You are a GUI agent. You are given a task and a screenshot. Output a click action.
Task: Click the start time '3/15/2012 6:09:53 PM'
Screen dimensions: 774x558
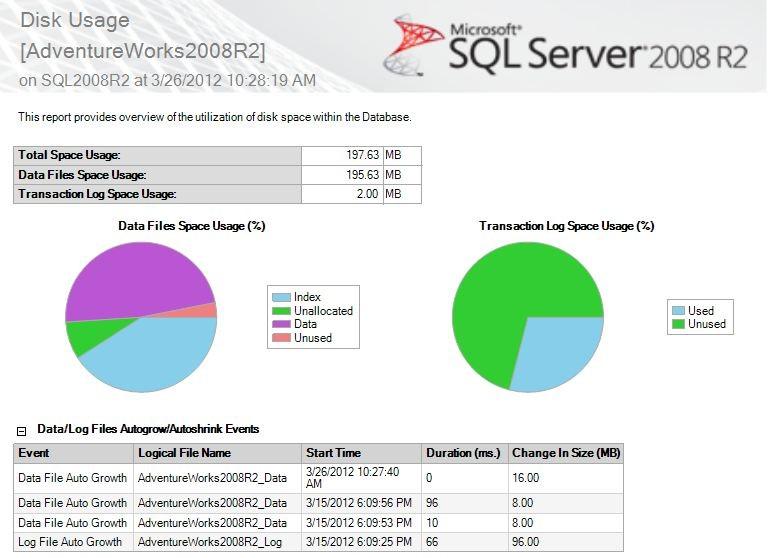[359, 522]
